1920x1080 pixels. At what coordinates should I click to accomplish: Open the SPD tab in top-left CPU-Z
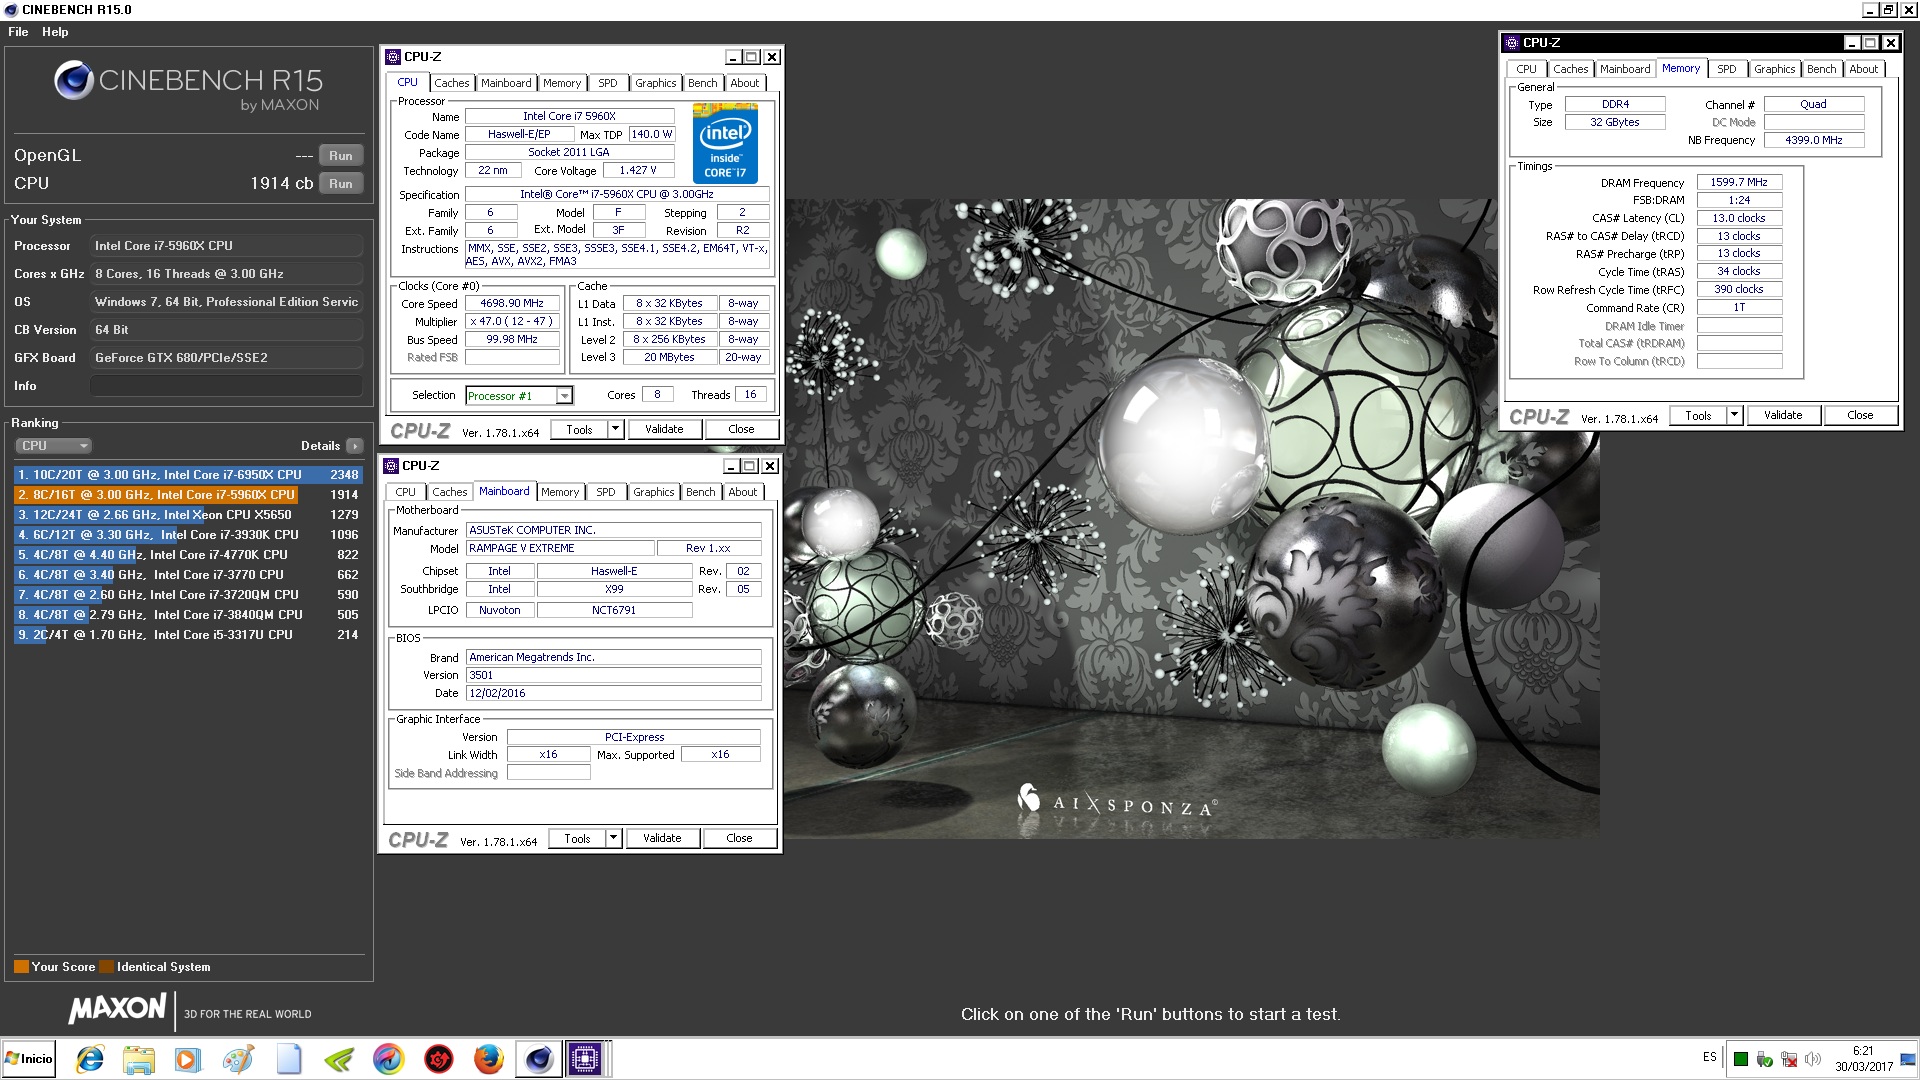pyautogui.click(x=608, y=83)
